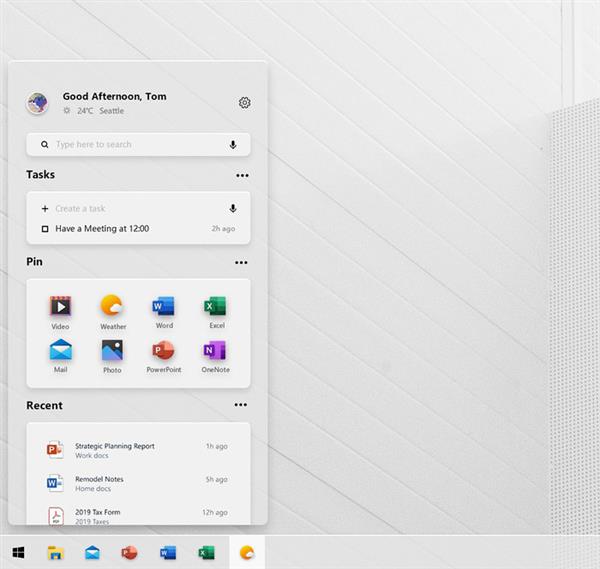Launch the pinned Weather app

112,307
